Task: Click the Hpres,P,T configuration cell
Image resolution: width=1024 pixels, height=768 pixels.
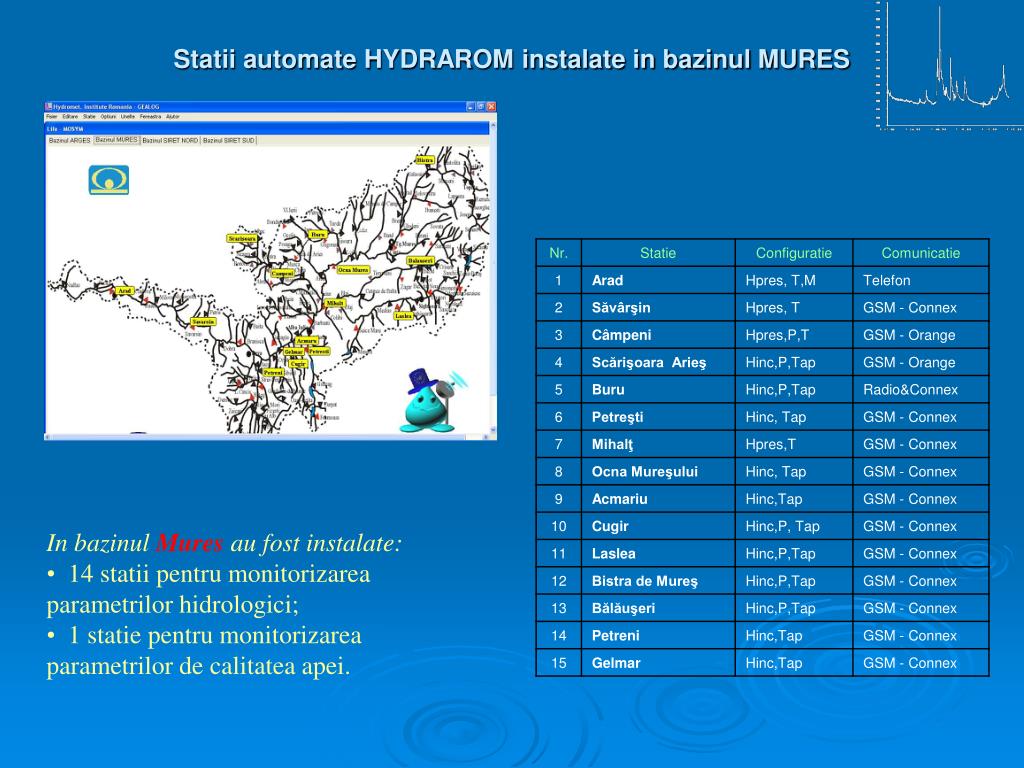Action: pyautogui.click(x=793, y=335)
